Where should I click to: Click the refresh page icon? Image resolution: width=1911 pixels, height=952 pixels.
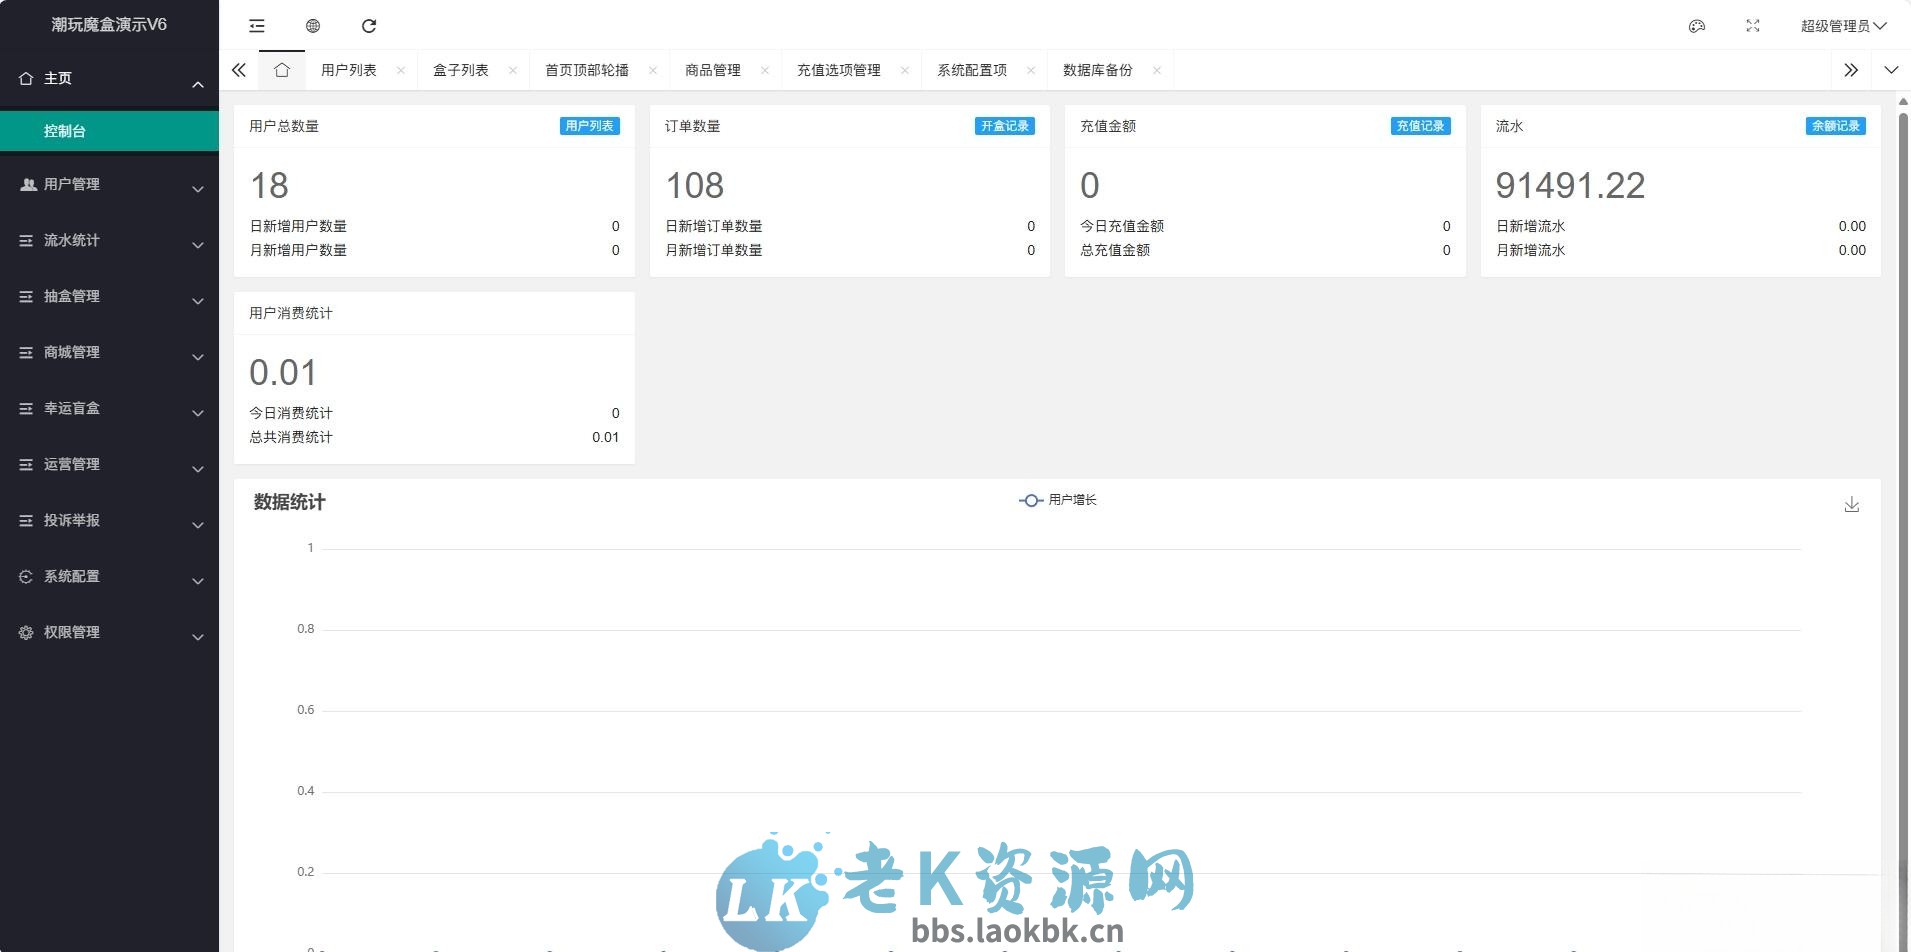tap(371, 25)
